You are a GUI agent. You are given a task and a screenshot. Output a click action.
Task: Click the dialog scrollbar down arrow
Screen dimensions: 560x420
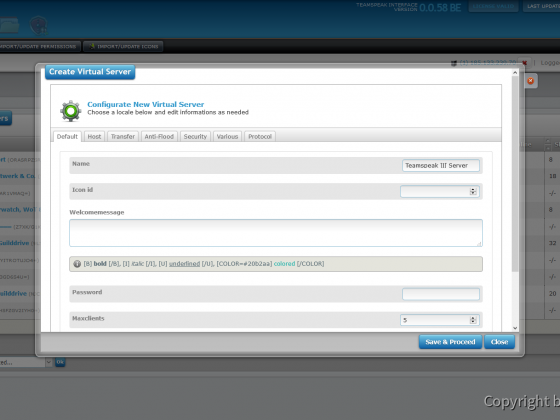tap(515, 328)
